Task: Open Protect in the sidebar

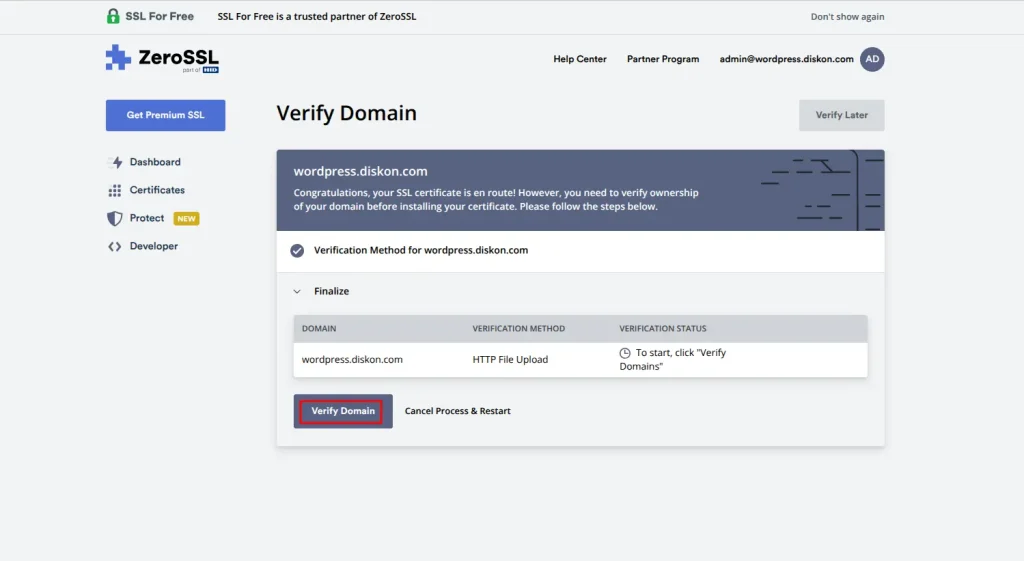Action: click(x=146, y=218)
